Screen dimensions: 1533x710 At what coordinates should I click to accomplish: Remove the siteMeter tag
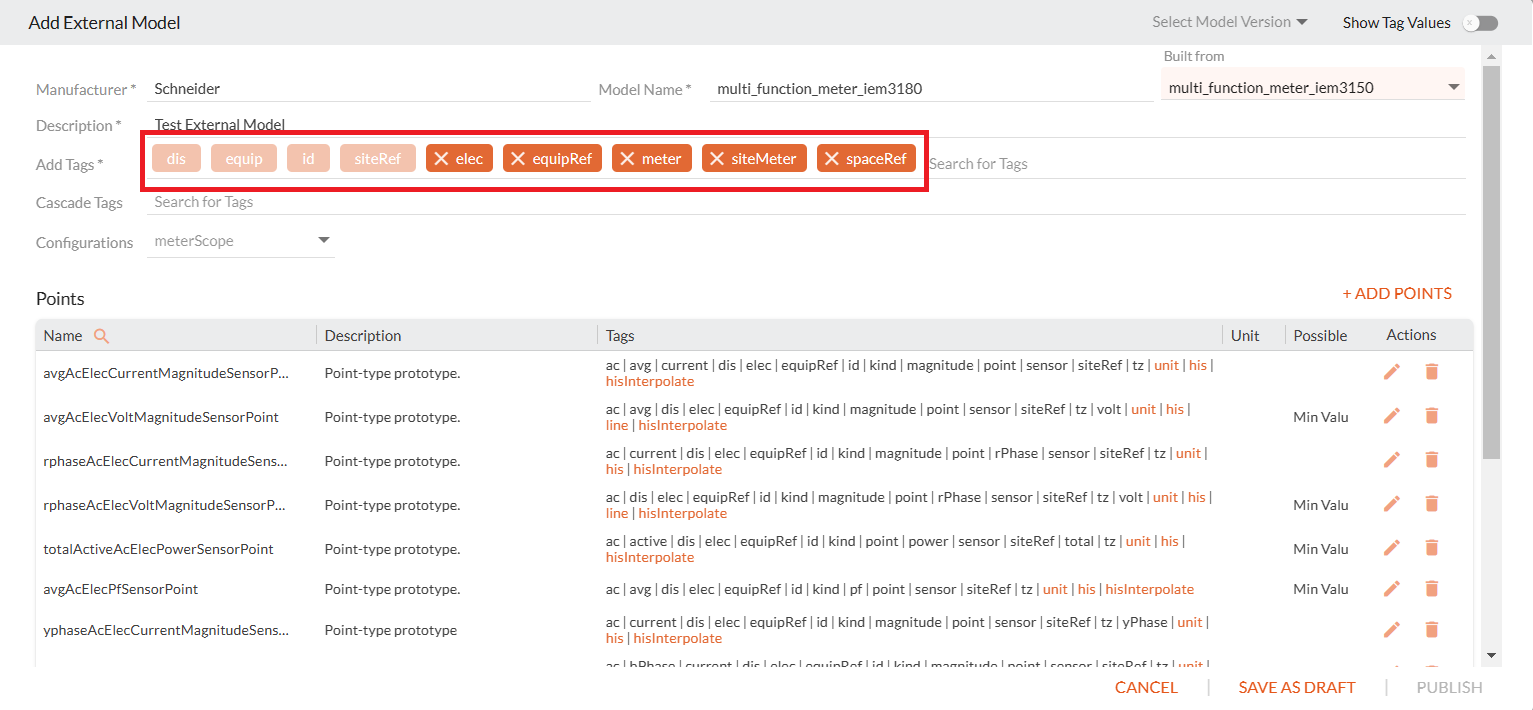[x=717, y=159]
